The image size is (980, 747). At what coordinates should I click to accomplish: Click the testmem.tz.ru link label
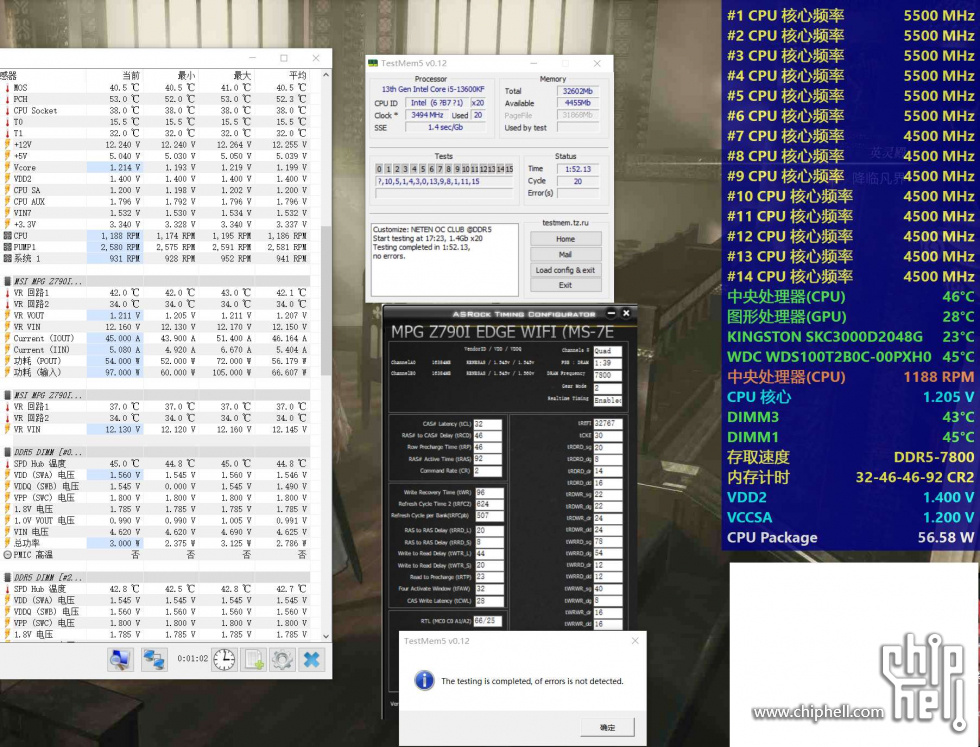point(565,223)
